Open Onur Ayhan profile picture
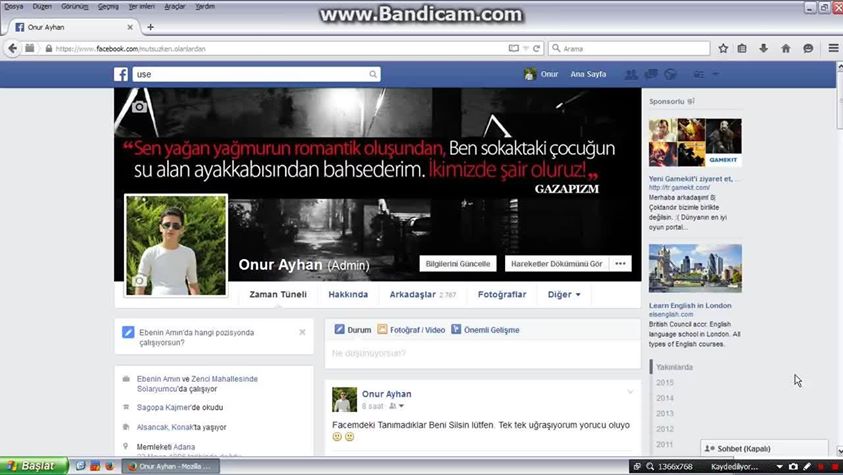Viewport: 843px width, 475px height. click(176, 245)
